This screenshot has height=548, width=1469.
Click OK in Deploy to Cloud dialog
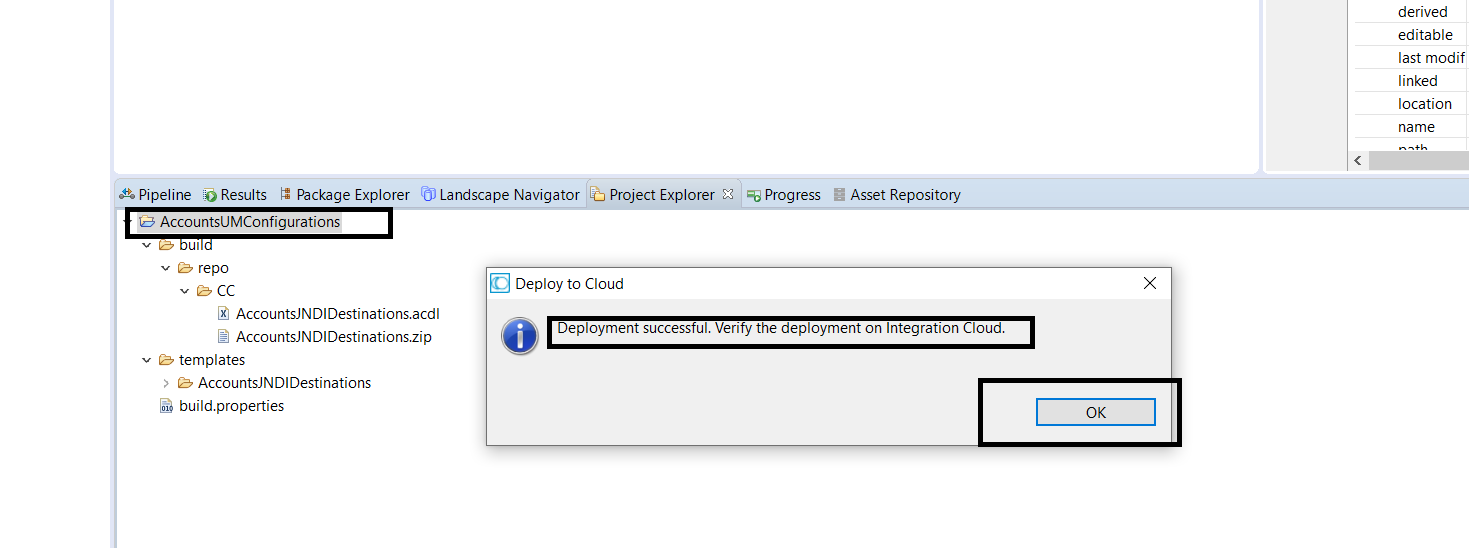[x=1095, y=412]
